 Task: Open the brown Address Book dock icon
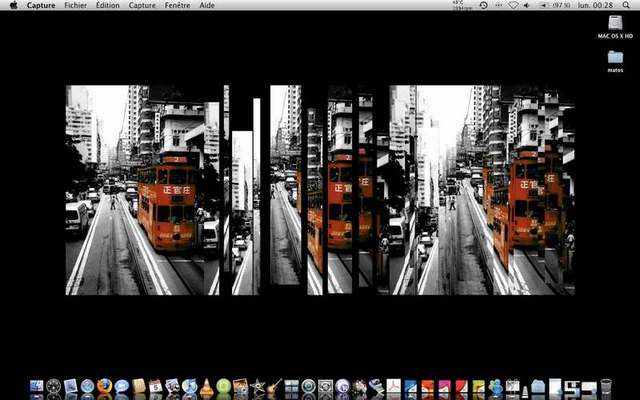pos(139,386)
